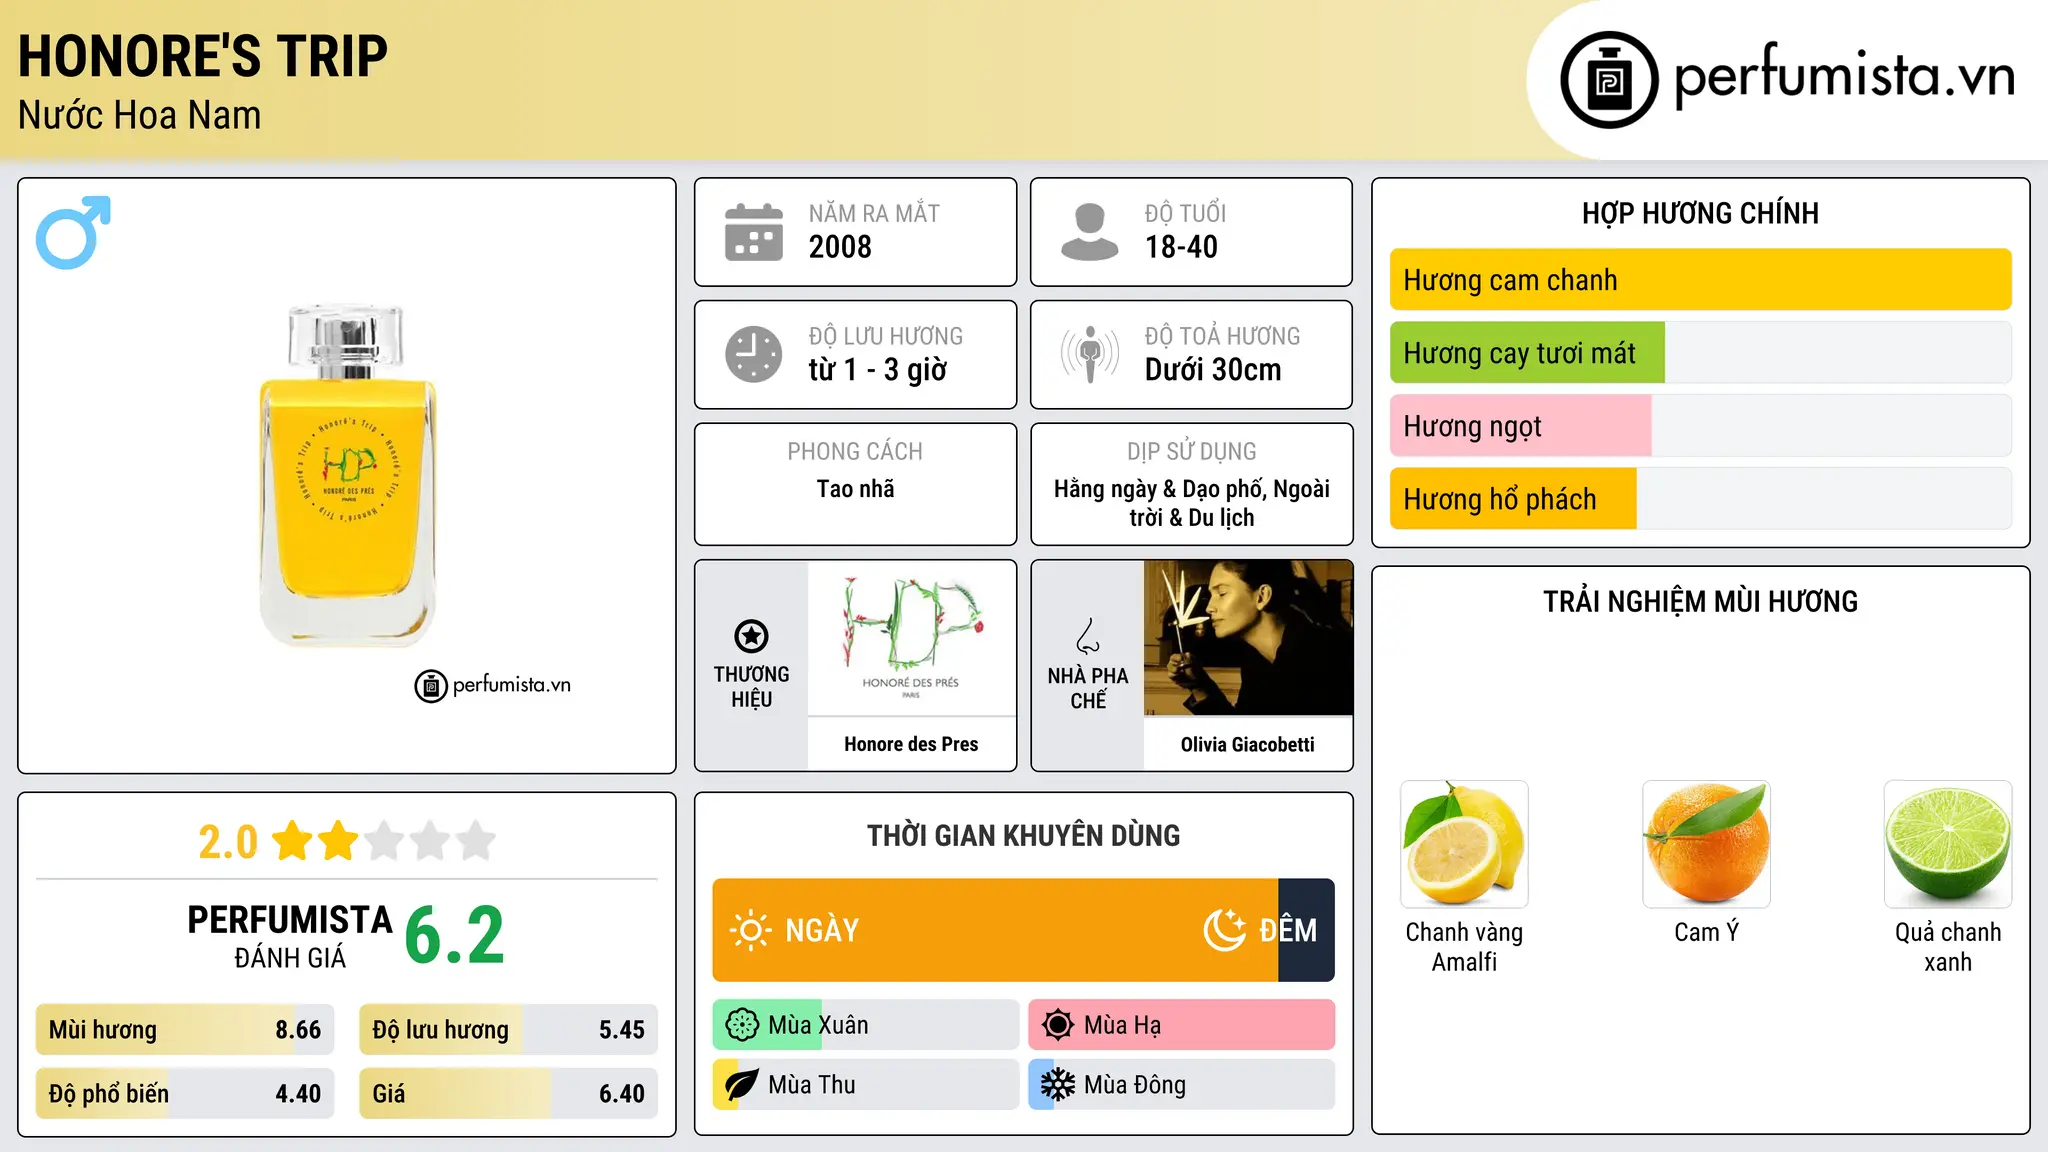Image resolution: width=2048 pixels, height=1152 pixels.
Task: Click the Độ phổ biến 4.40 score bar
Action: [x=185, y=1094]
